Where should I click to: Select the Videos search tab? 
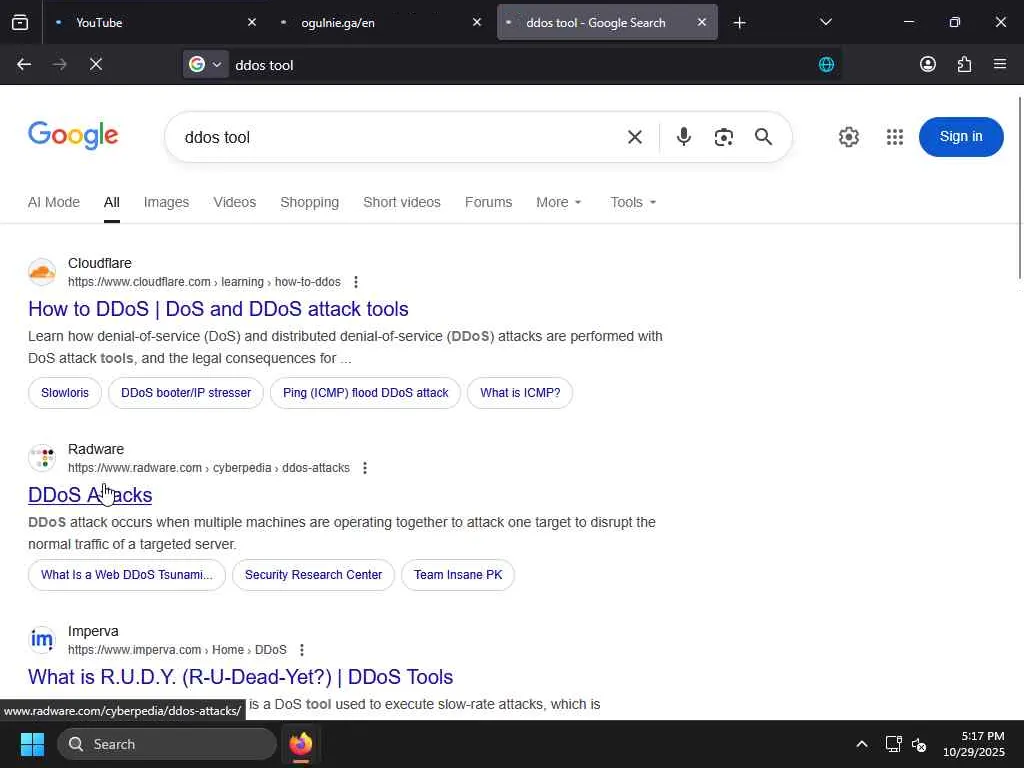(234, 202)
